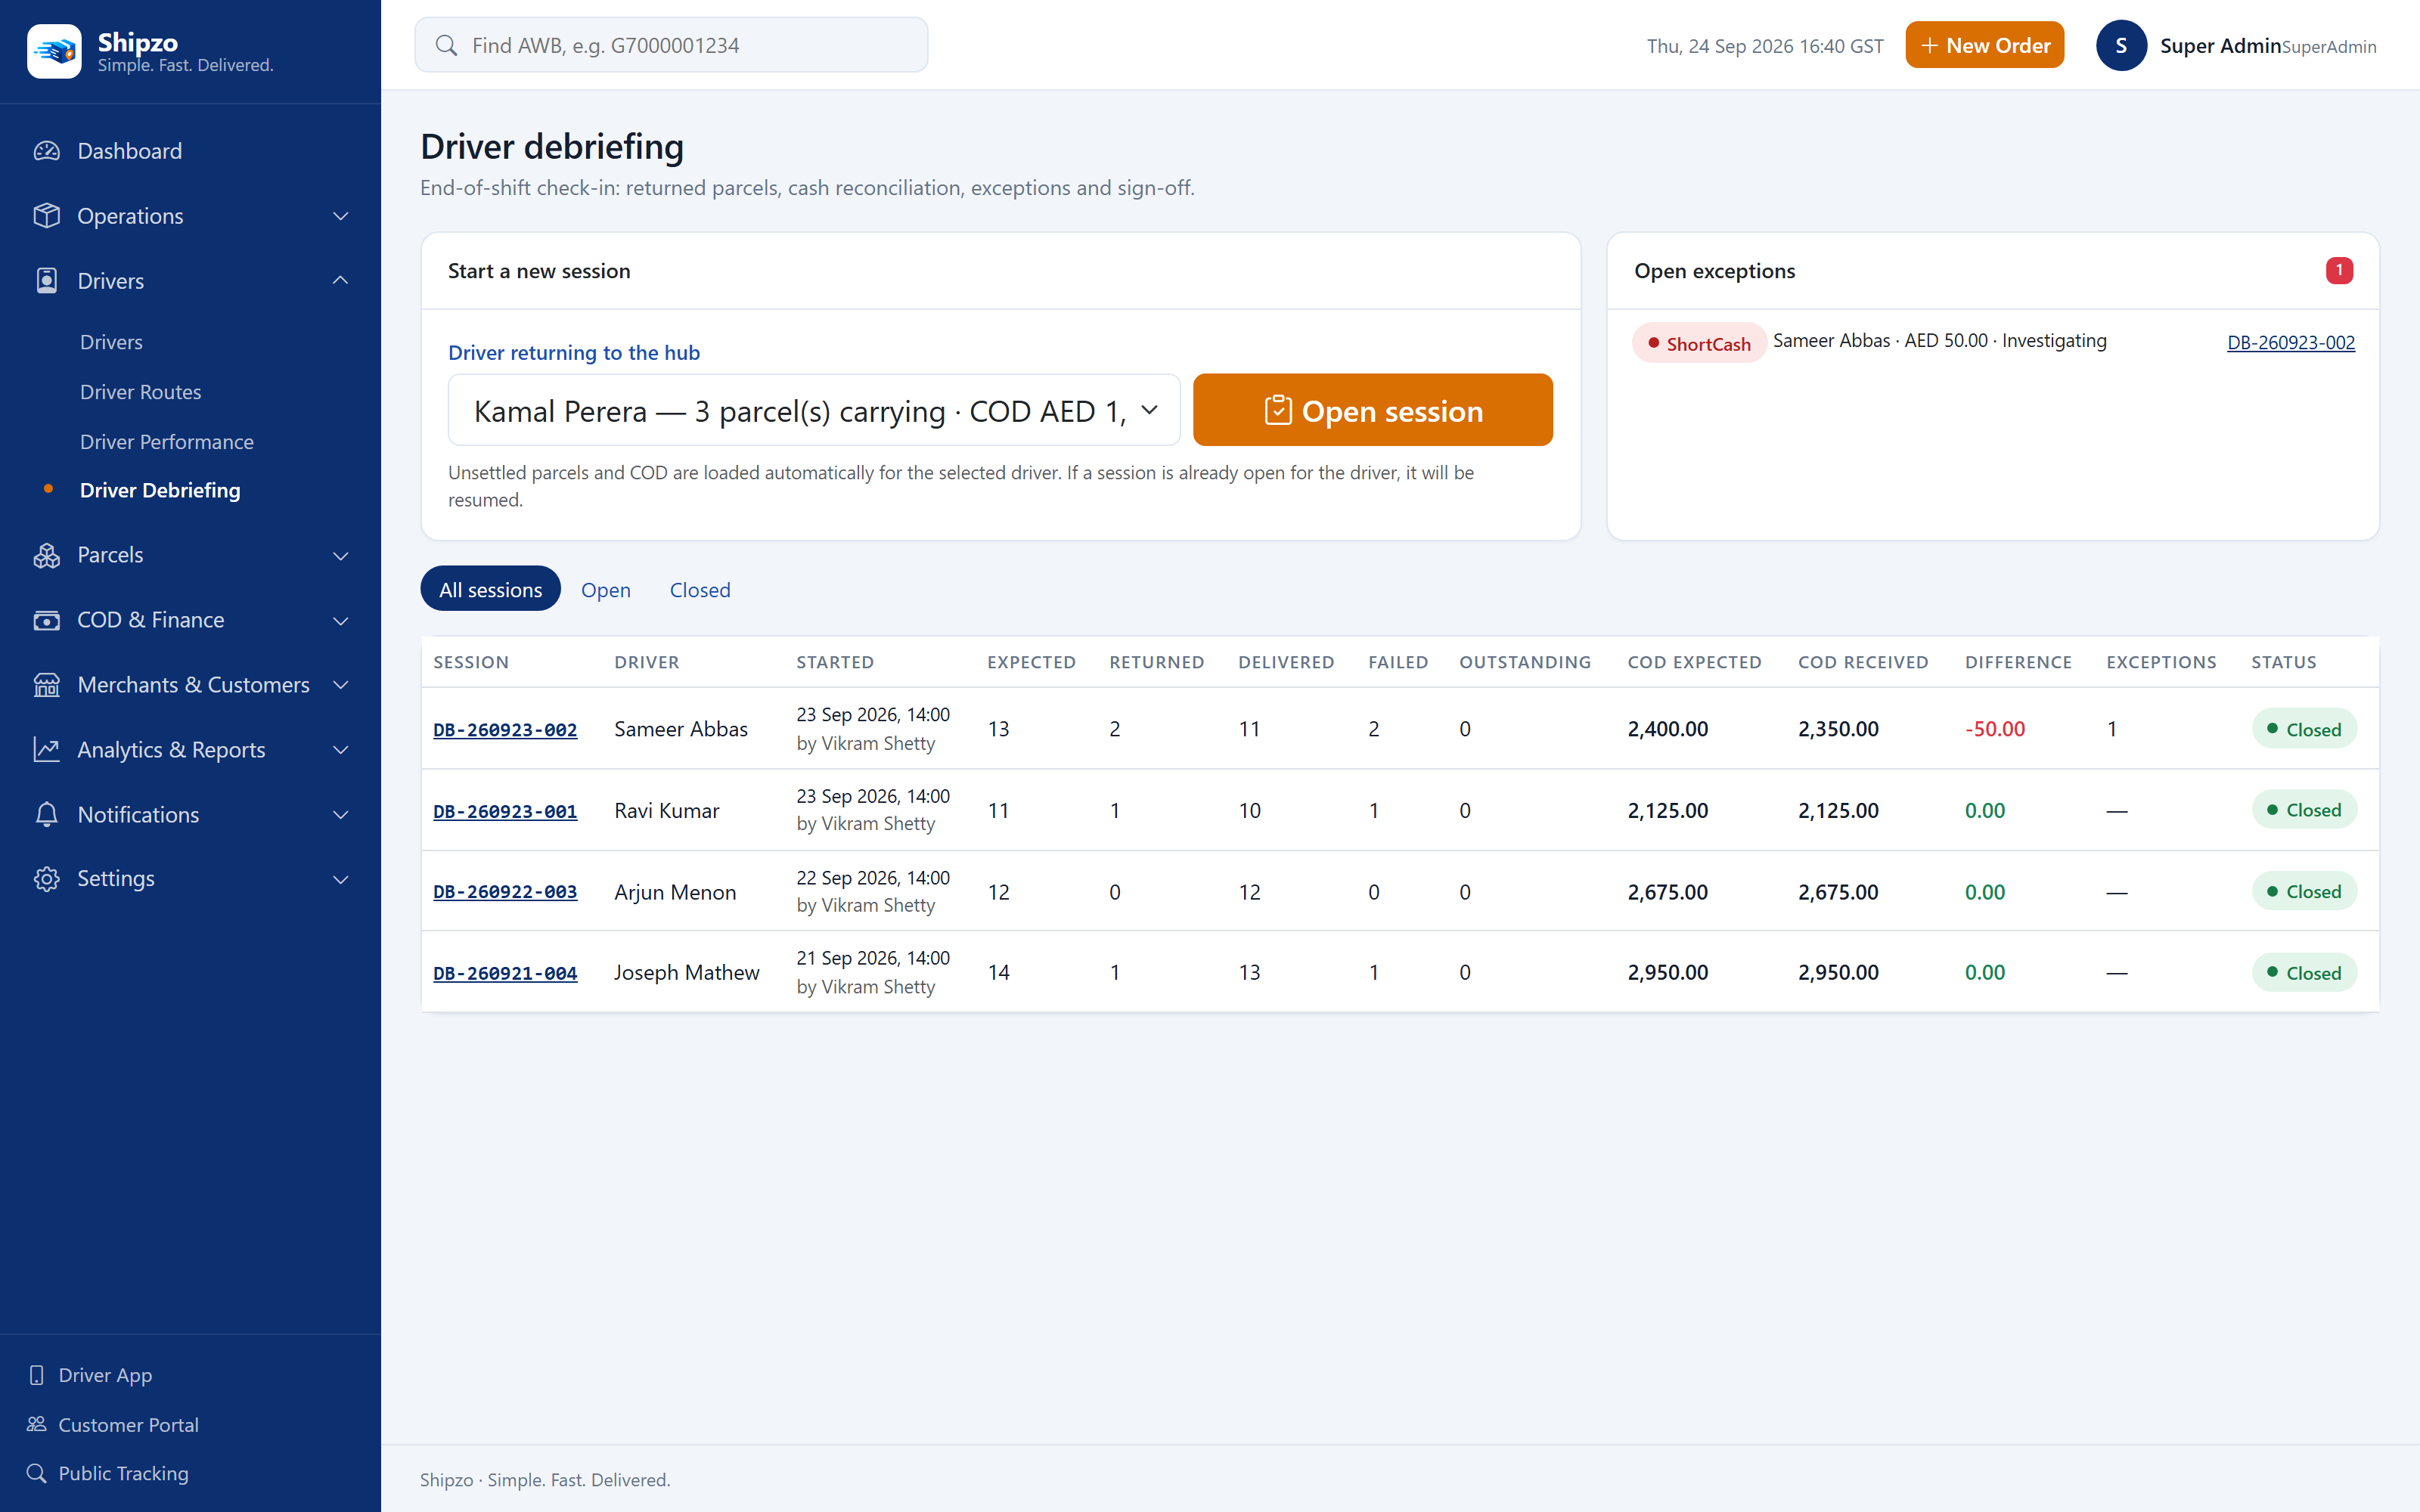Click the red open exceptions count badge
Image resolution: width=2420 pixels, height=1512 pixels.
(2339, 270)
